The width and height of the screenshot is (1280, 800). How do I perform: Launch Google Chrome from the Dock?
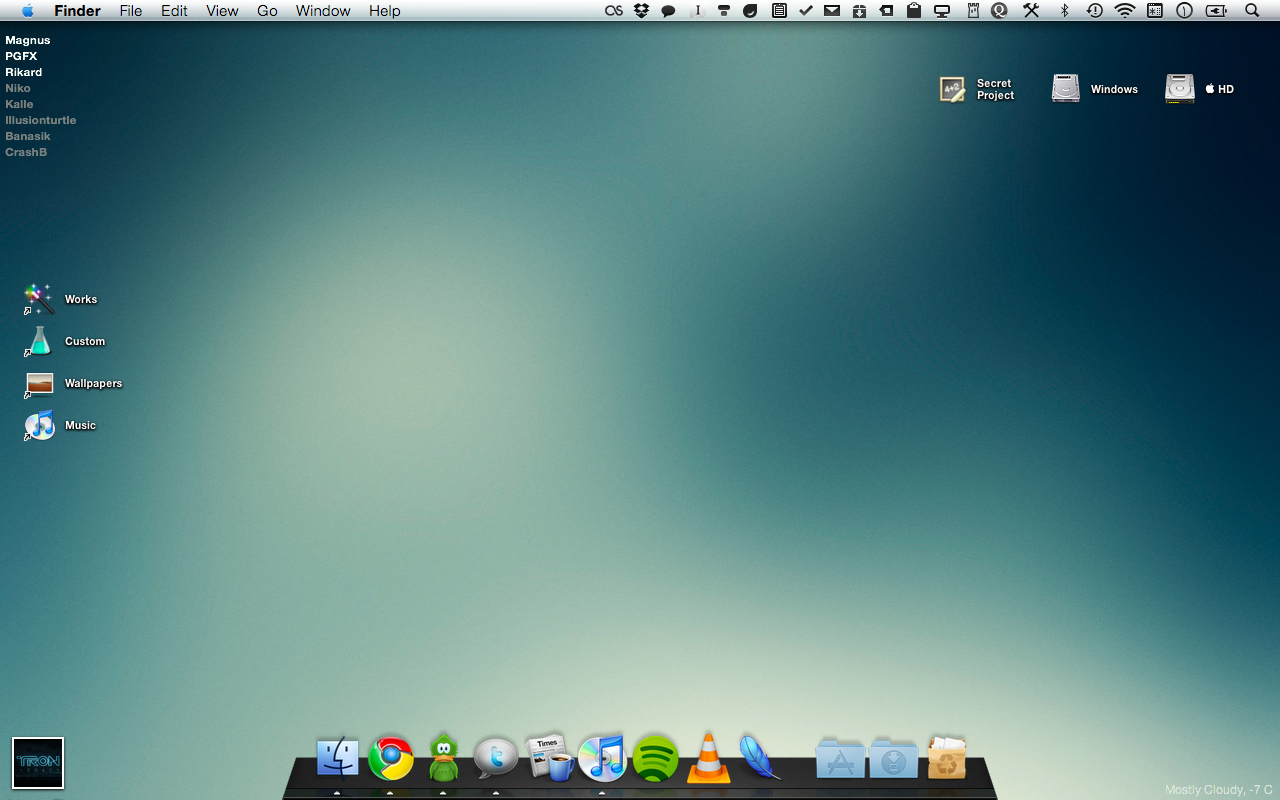click(x=391, y=758)
